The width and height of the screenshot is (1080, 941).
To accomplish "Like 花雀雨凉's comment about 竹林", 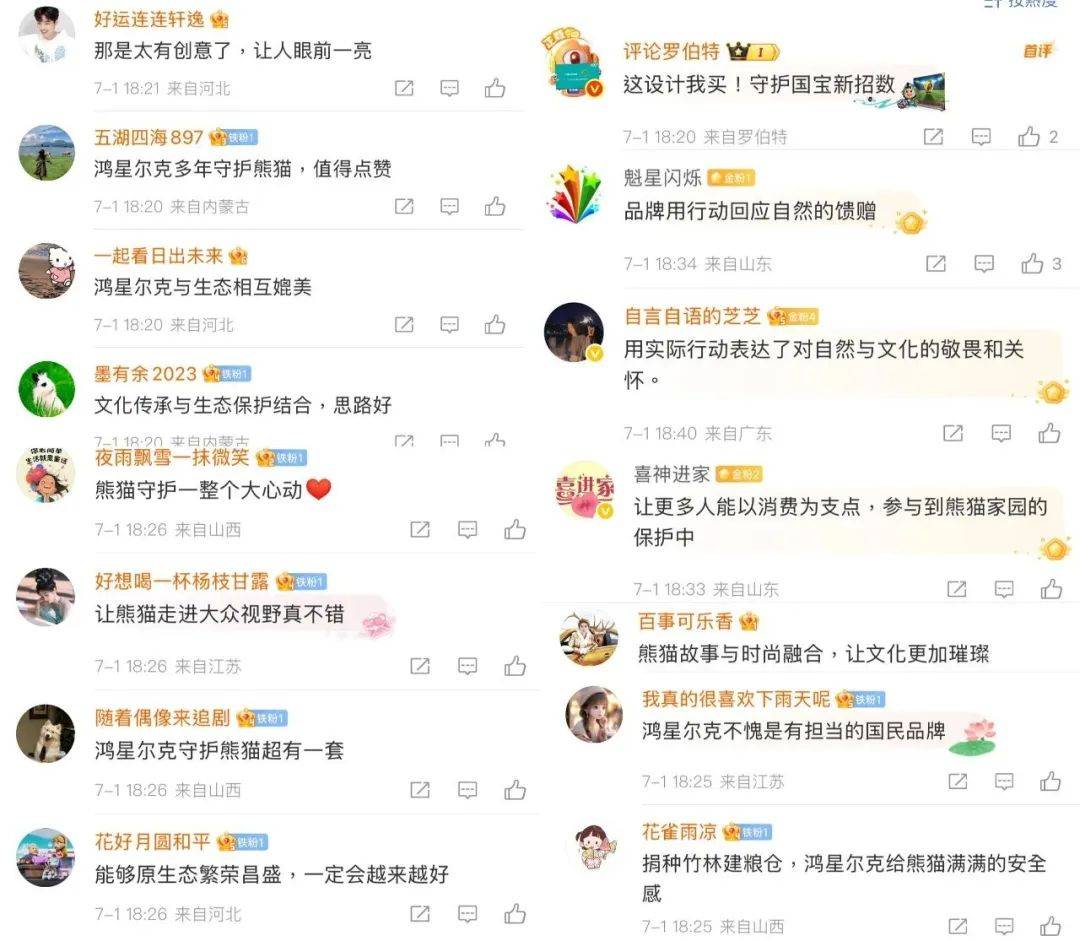I will click(1050, 926).
